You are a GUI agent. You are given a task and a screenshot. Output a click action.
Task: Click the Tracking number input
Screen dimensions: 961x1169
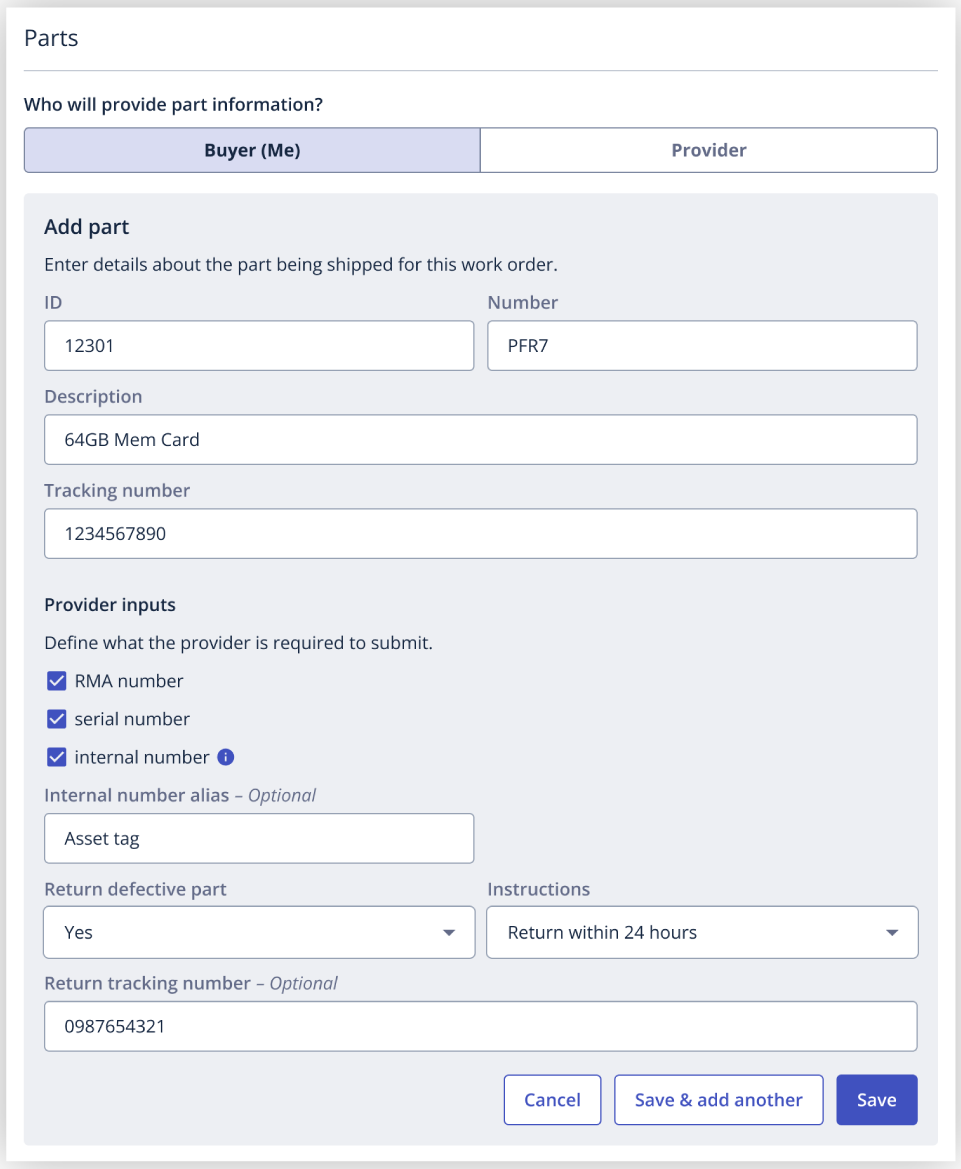coord(481,534)
